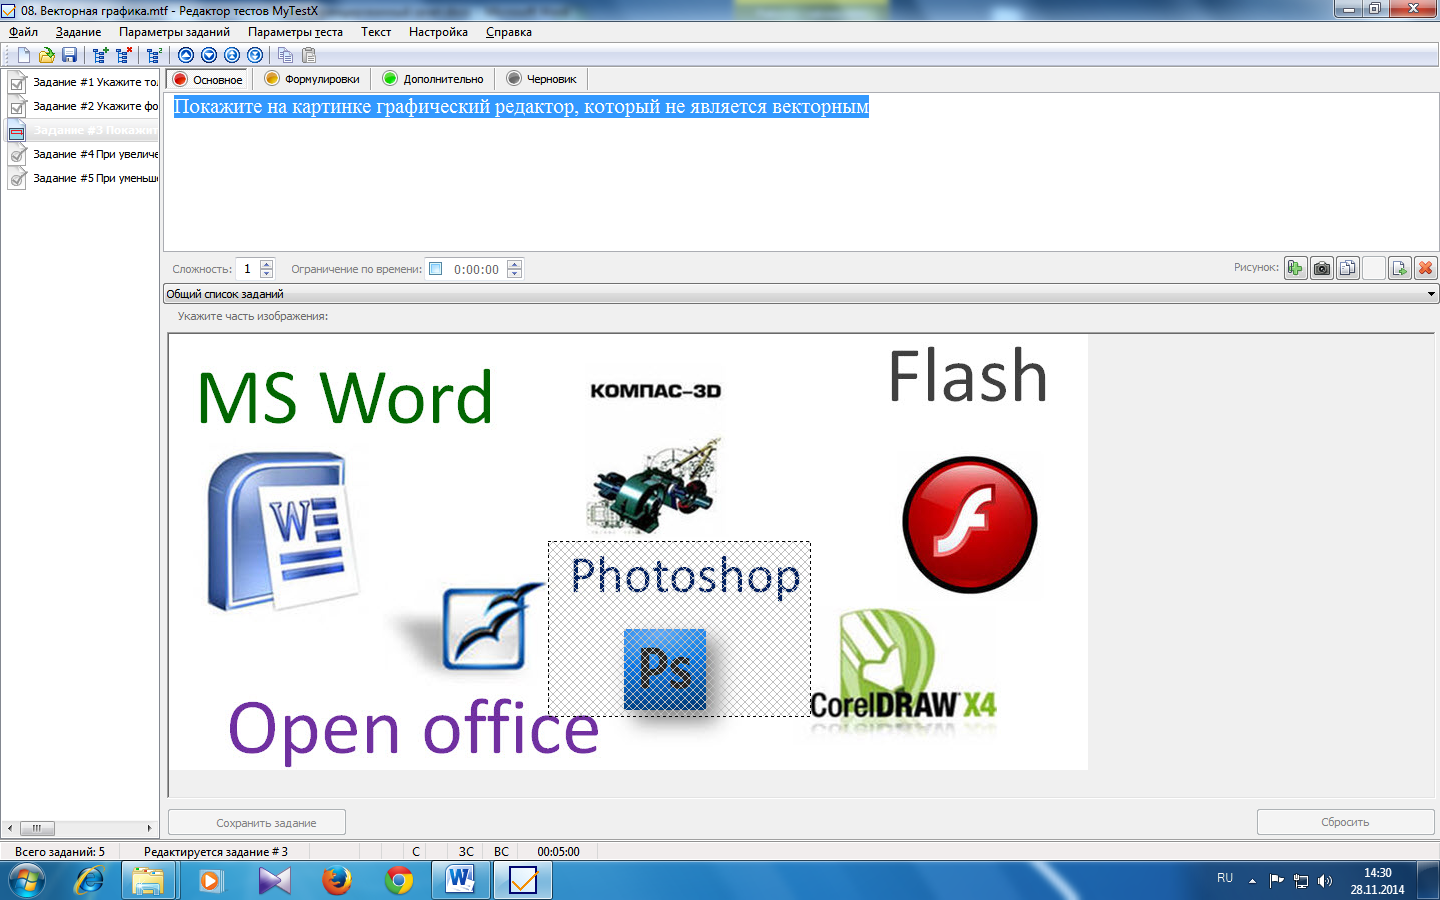Click the status bar text 'Всего заданий: 5'
The width and height of the screenshot is (1440, 900).
tap(60, 852)
